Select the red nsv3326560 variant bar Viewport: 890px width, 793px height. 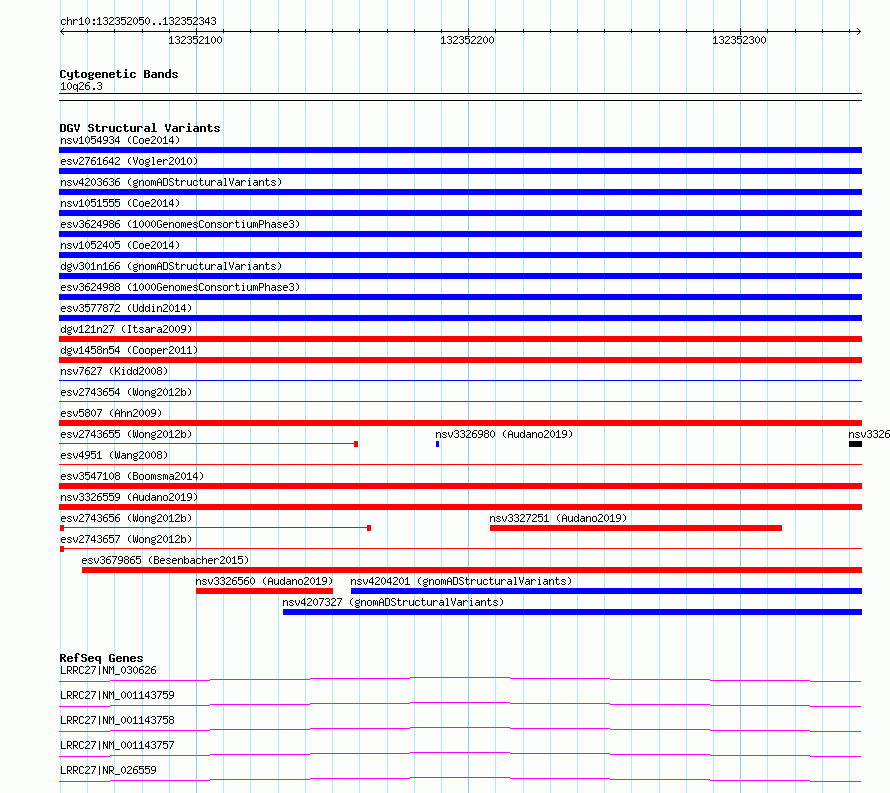click(264, 591)
